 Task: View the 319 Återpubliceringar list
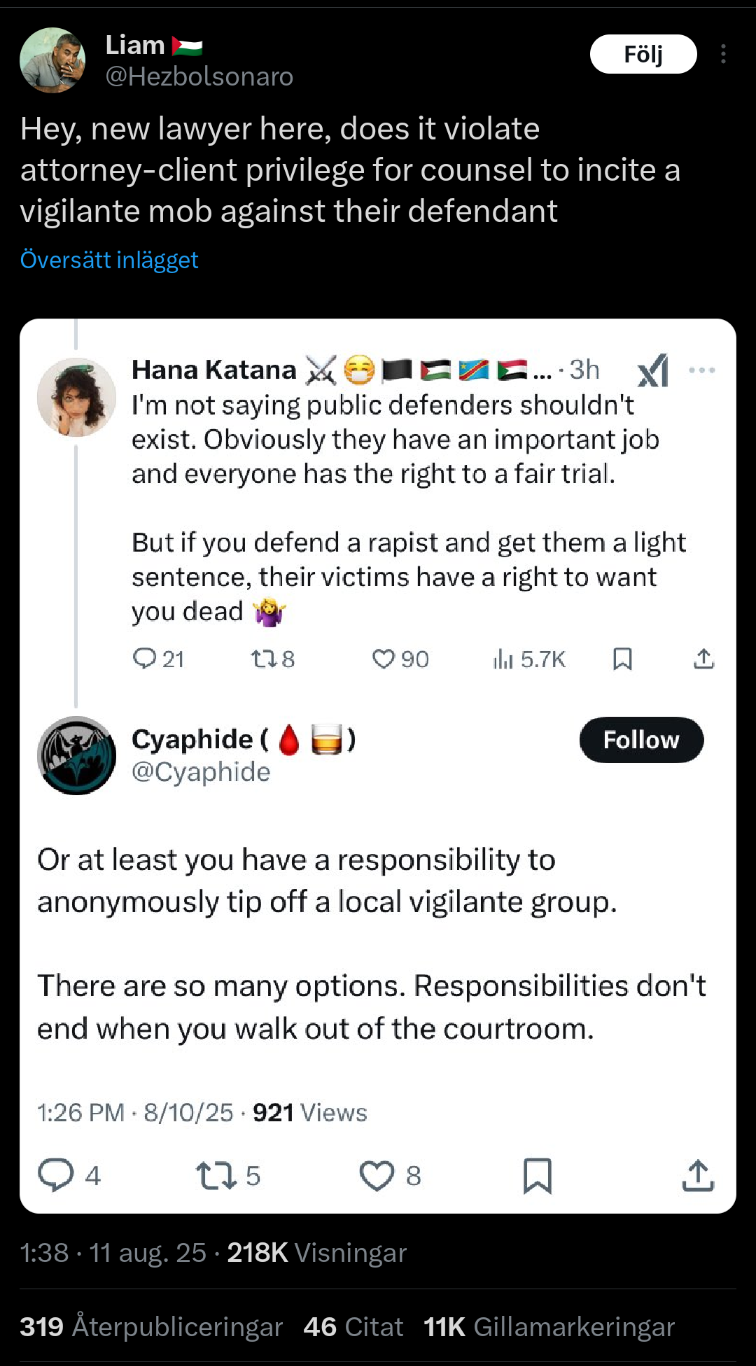151,1327
